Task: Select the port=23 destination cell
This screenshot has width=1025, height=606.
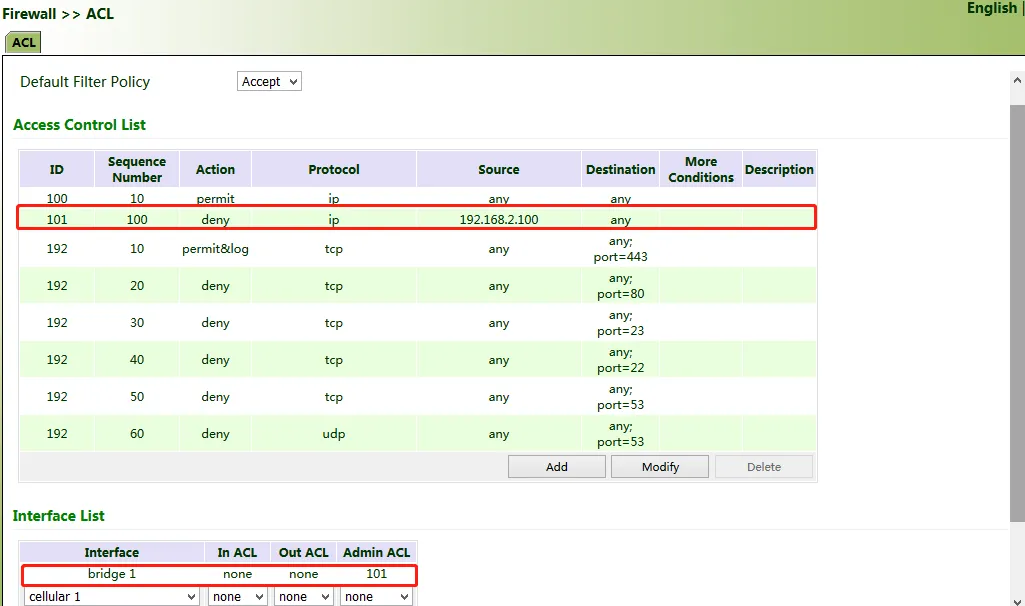Action: [620, 323]
